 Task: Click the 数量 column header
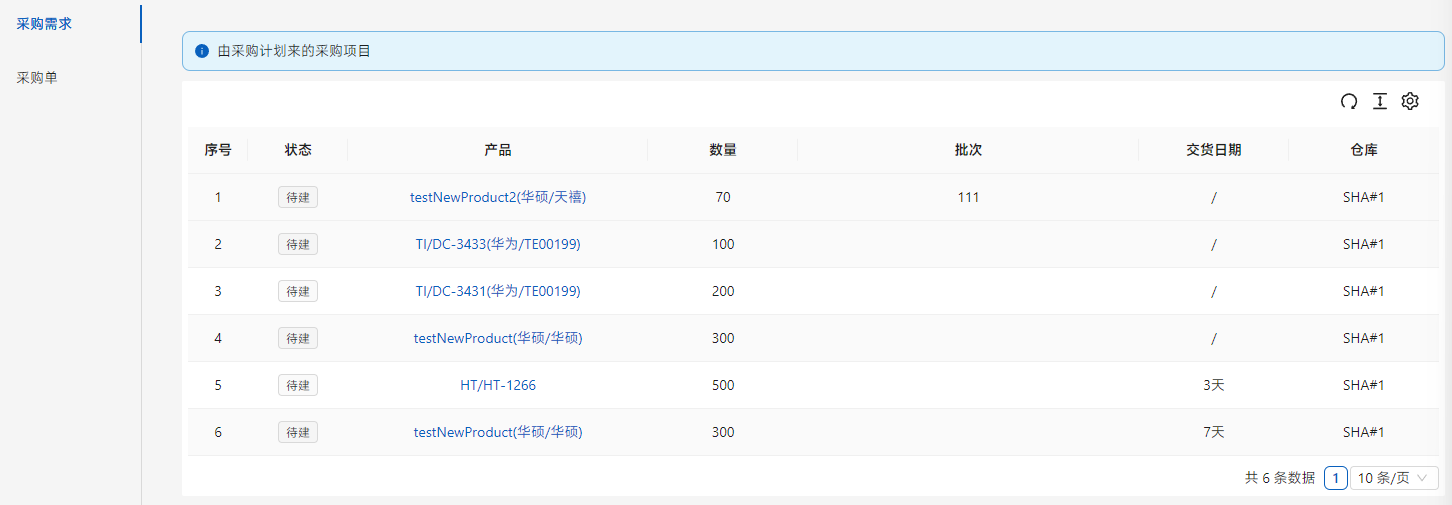(723, 150)
